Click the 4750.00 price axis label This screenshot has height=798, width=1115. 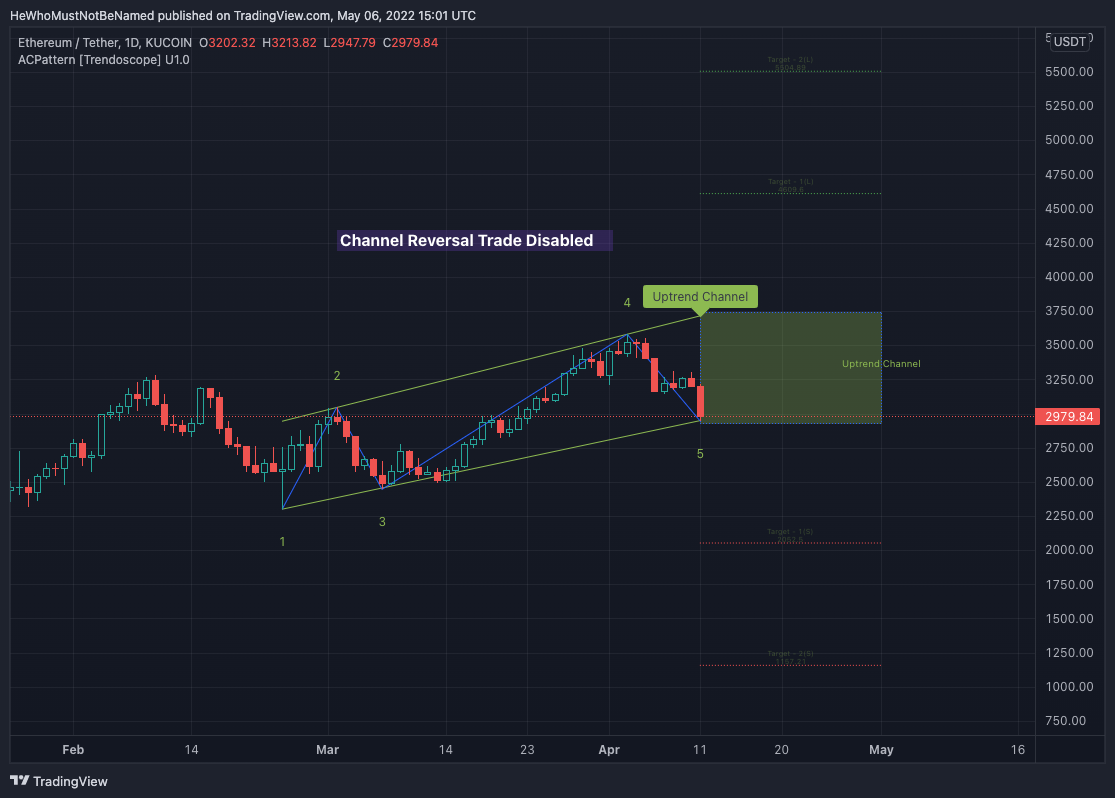click(1069, 174)
